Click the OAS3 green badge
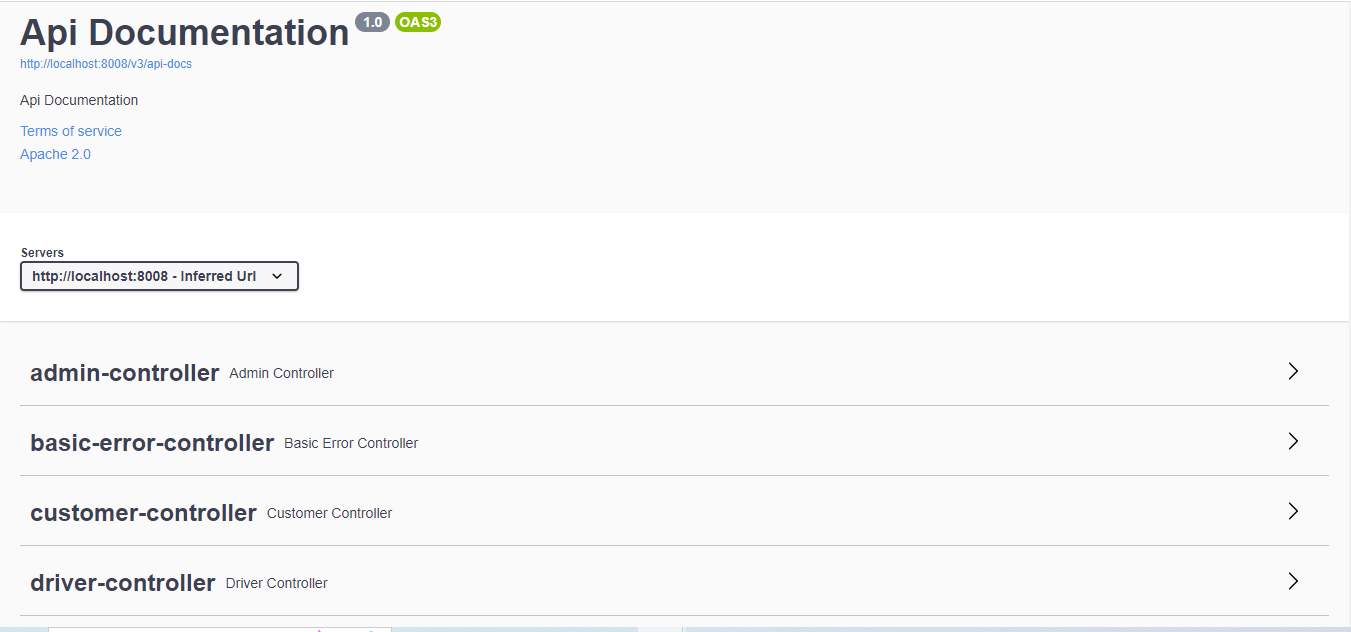The width and height of the screenshot is (1351, 632). (418, 22)
